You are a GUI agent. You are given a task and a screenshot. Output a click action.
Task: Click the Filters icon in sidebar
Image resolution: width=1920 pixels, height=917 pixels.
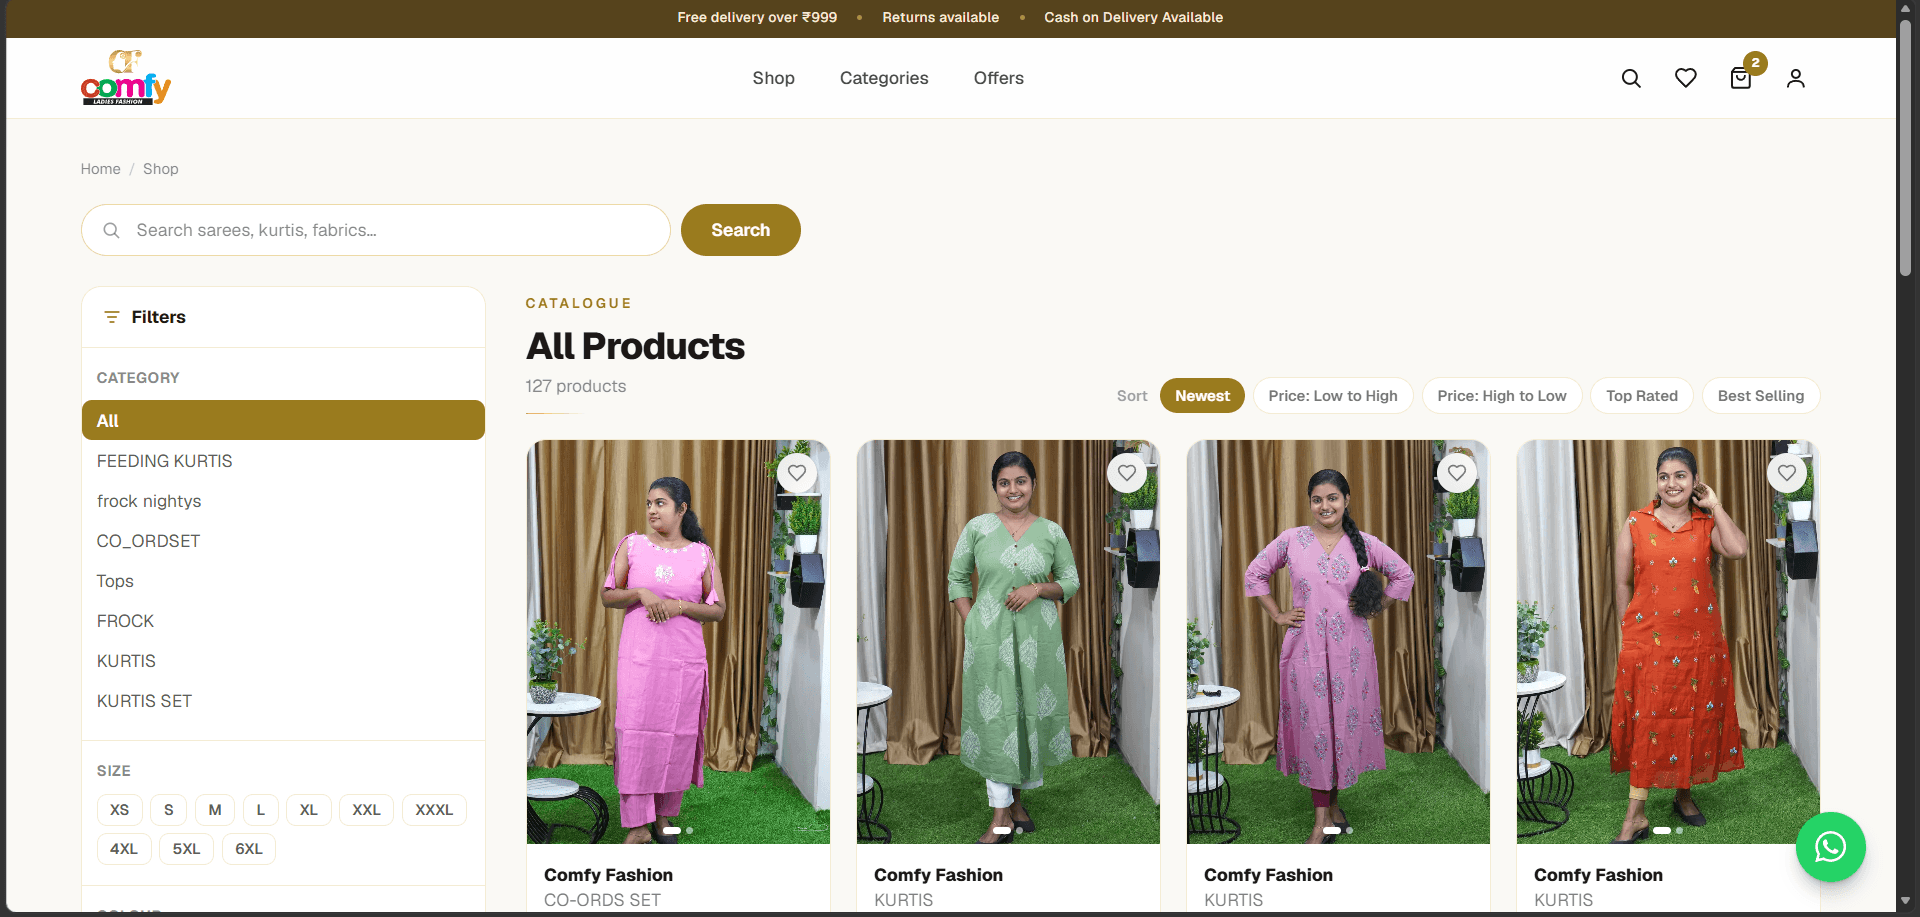click(x=112, y=317)
